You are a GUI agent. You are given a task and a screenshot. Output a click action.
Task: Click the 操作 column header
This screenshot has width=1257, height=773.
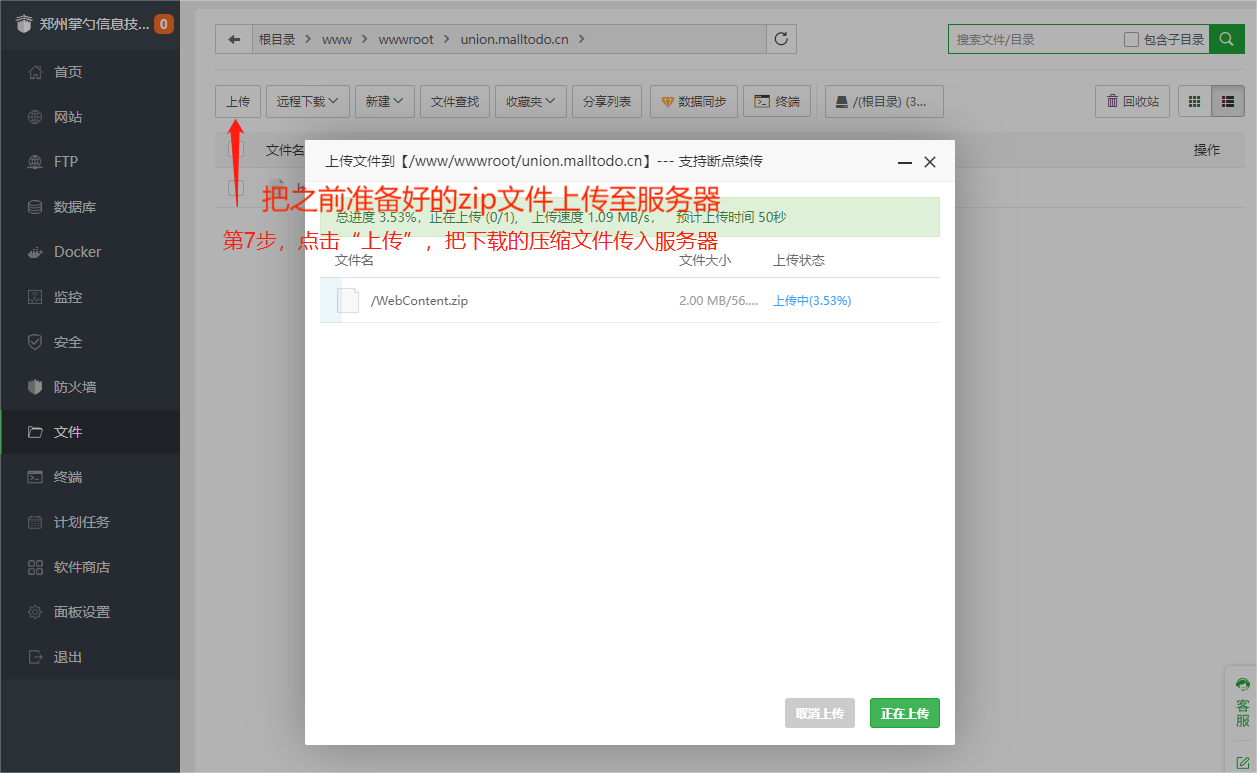(1207, 150)
